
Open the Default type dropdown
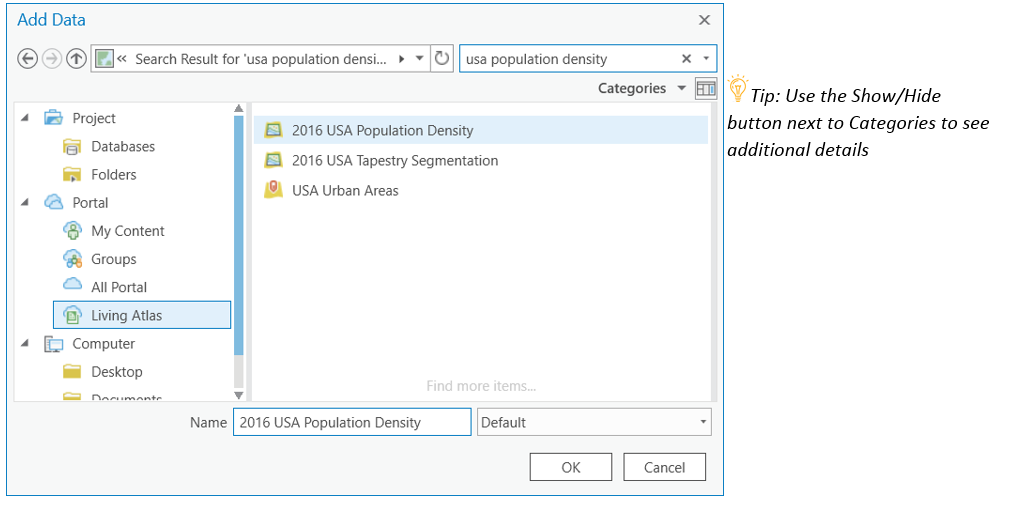tap(594, 422)
